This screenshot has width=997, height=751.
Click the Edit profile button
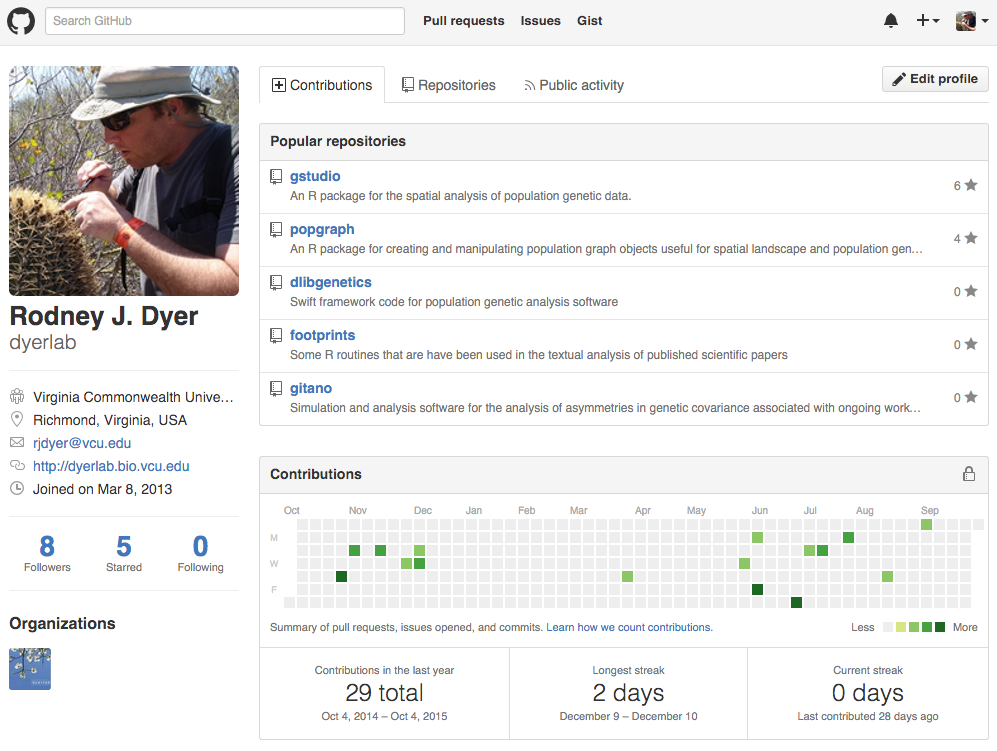point(935,79)
